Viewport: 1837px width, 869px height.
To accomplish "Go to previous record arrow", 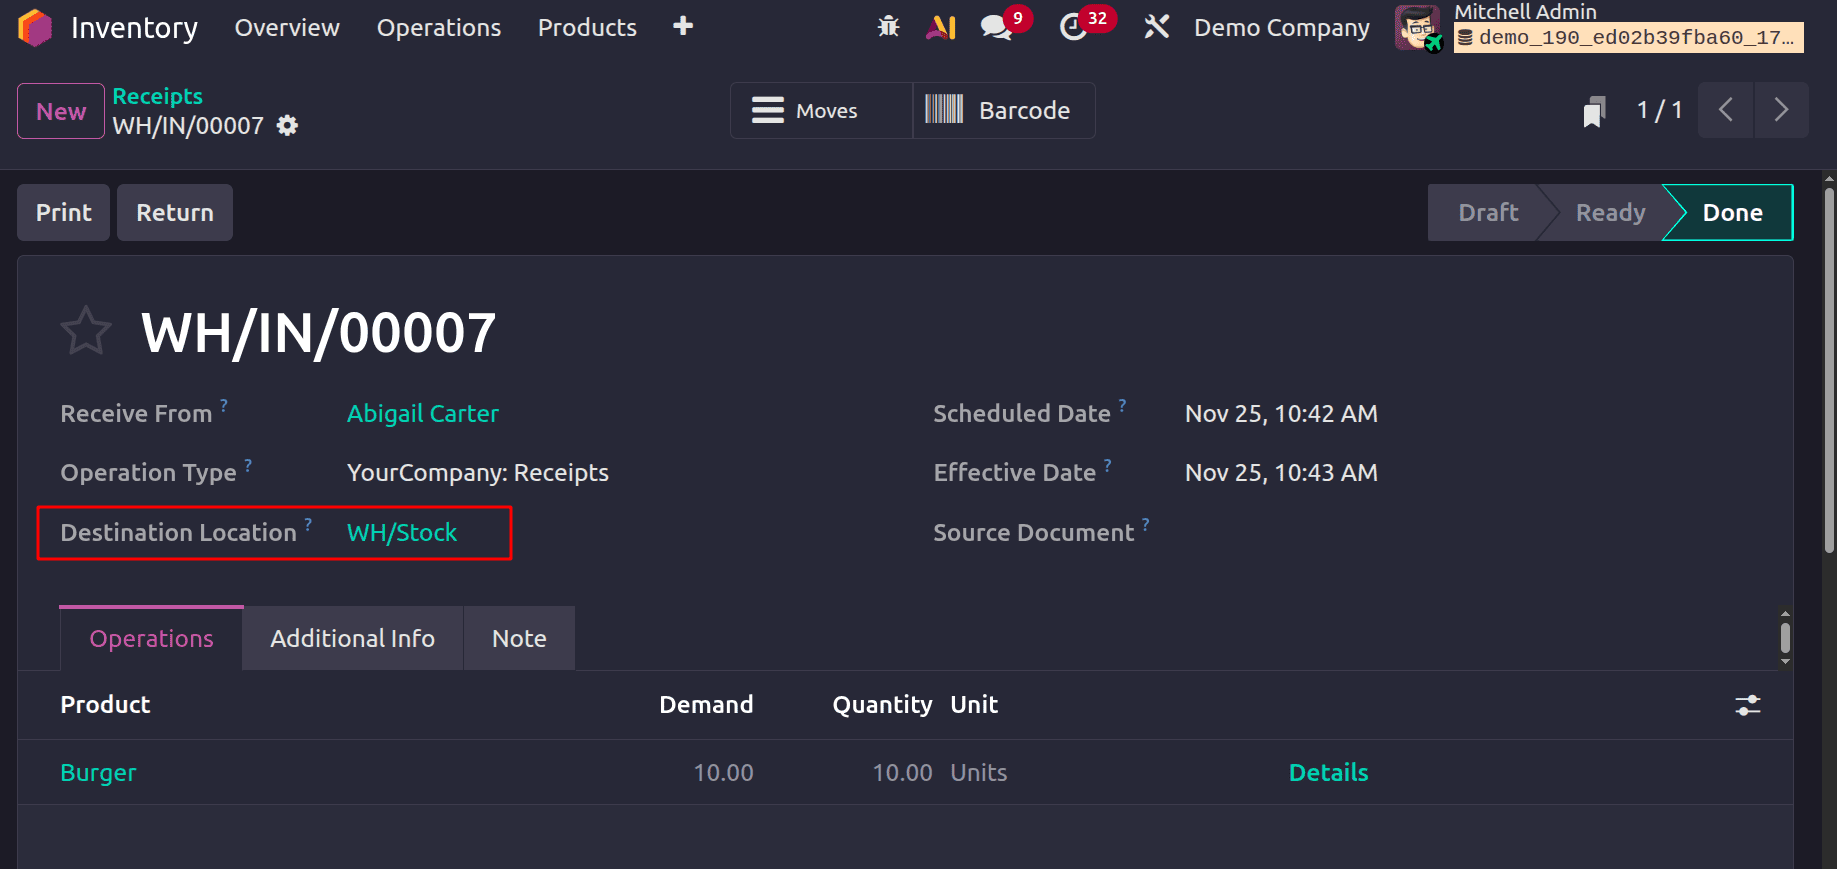I will (x=1726, y=110).
